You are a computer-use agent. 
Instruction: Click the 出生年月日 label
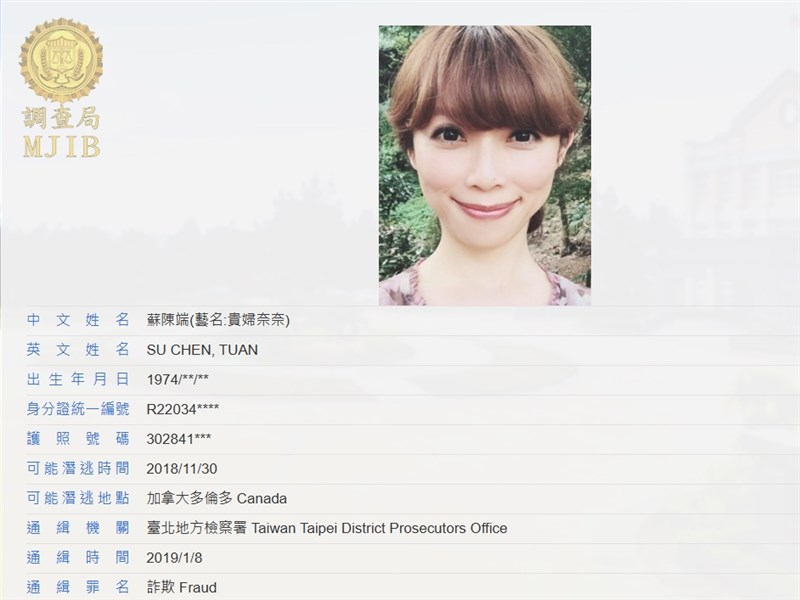coord(78,379)
